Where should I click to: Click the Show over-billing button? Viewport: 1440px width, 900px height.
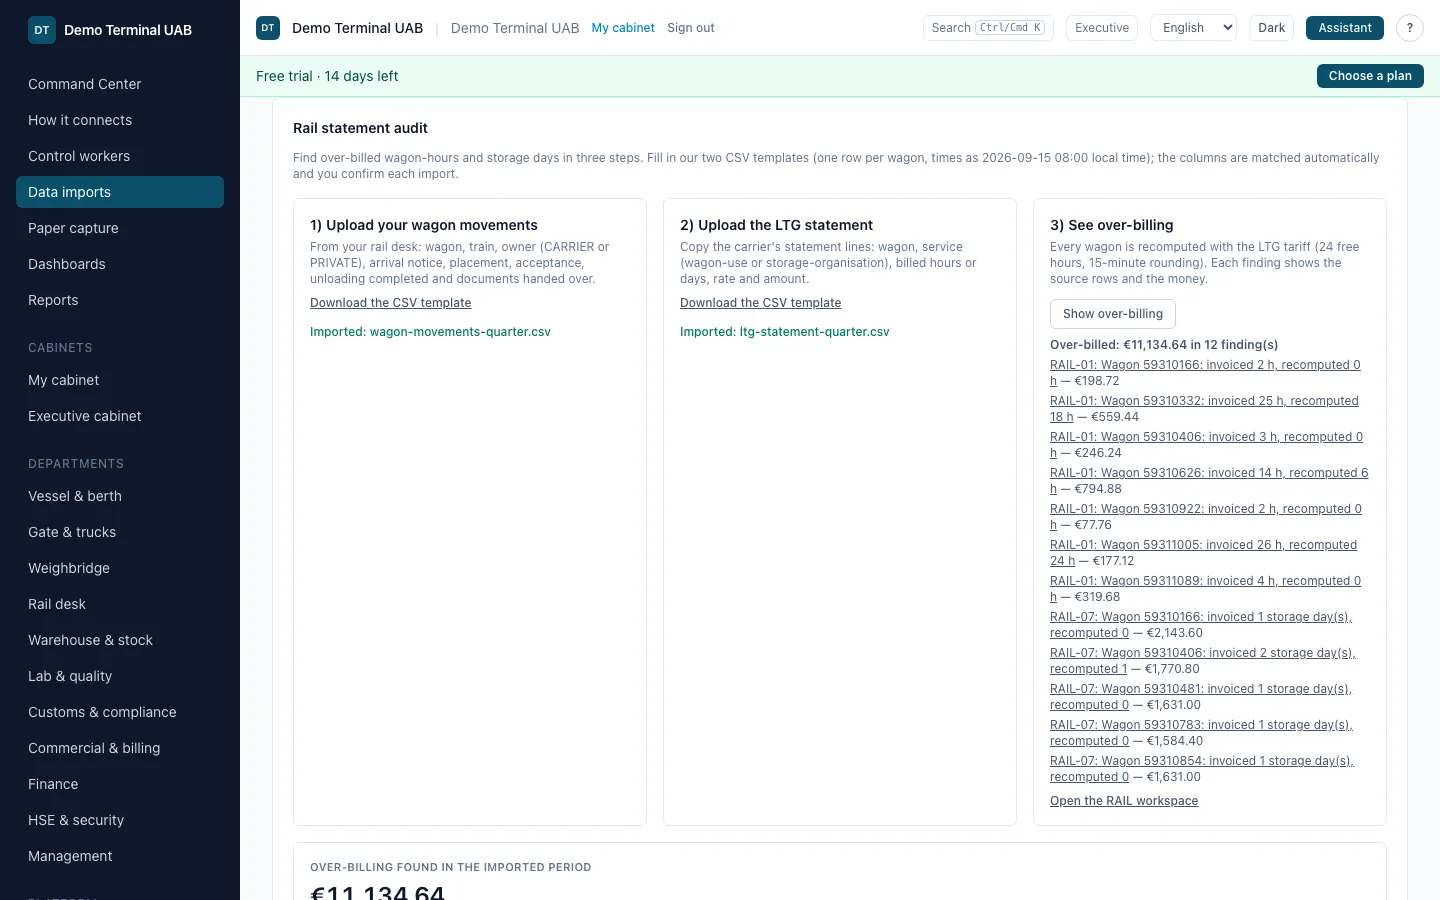1113,314
